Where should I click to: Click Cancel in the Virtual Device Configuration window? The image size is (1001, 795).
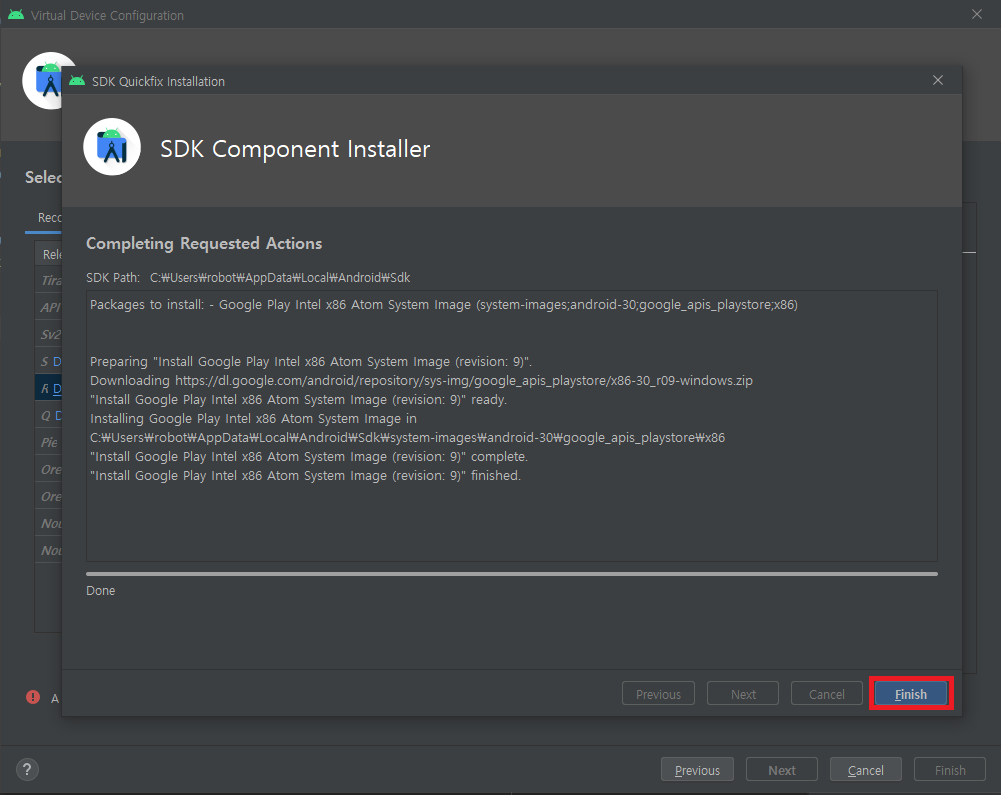[866, 769]
